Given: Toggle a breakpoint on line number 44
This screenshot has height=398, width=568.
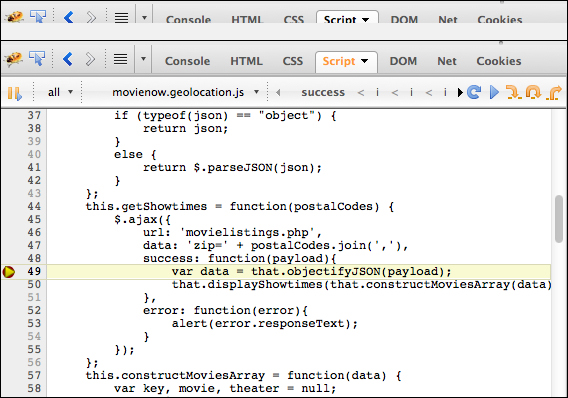Looking at the screenshot, I should pyautogui.click(x=34, y=206).
